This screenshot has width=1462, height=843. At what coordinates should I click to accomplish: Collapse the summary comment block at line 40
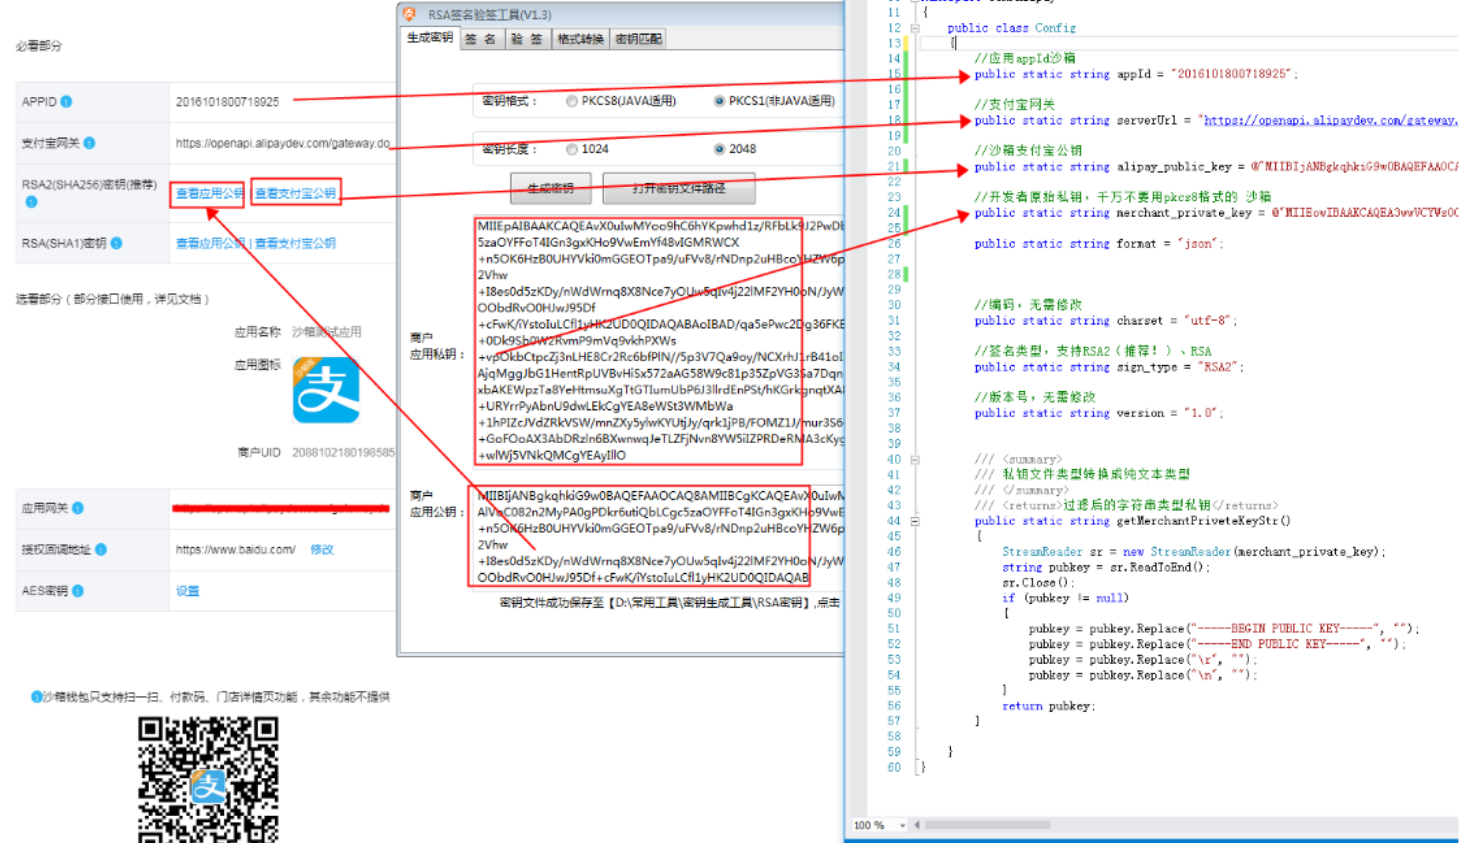(x=914, y=460)
